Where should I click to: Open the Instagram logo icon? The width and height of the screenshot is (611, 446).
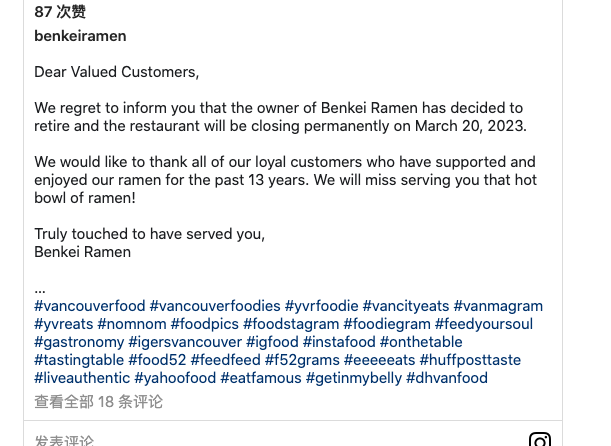pos(540,440)
